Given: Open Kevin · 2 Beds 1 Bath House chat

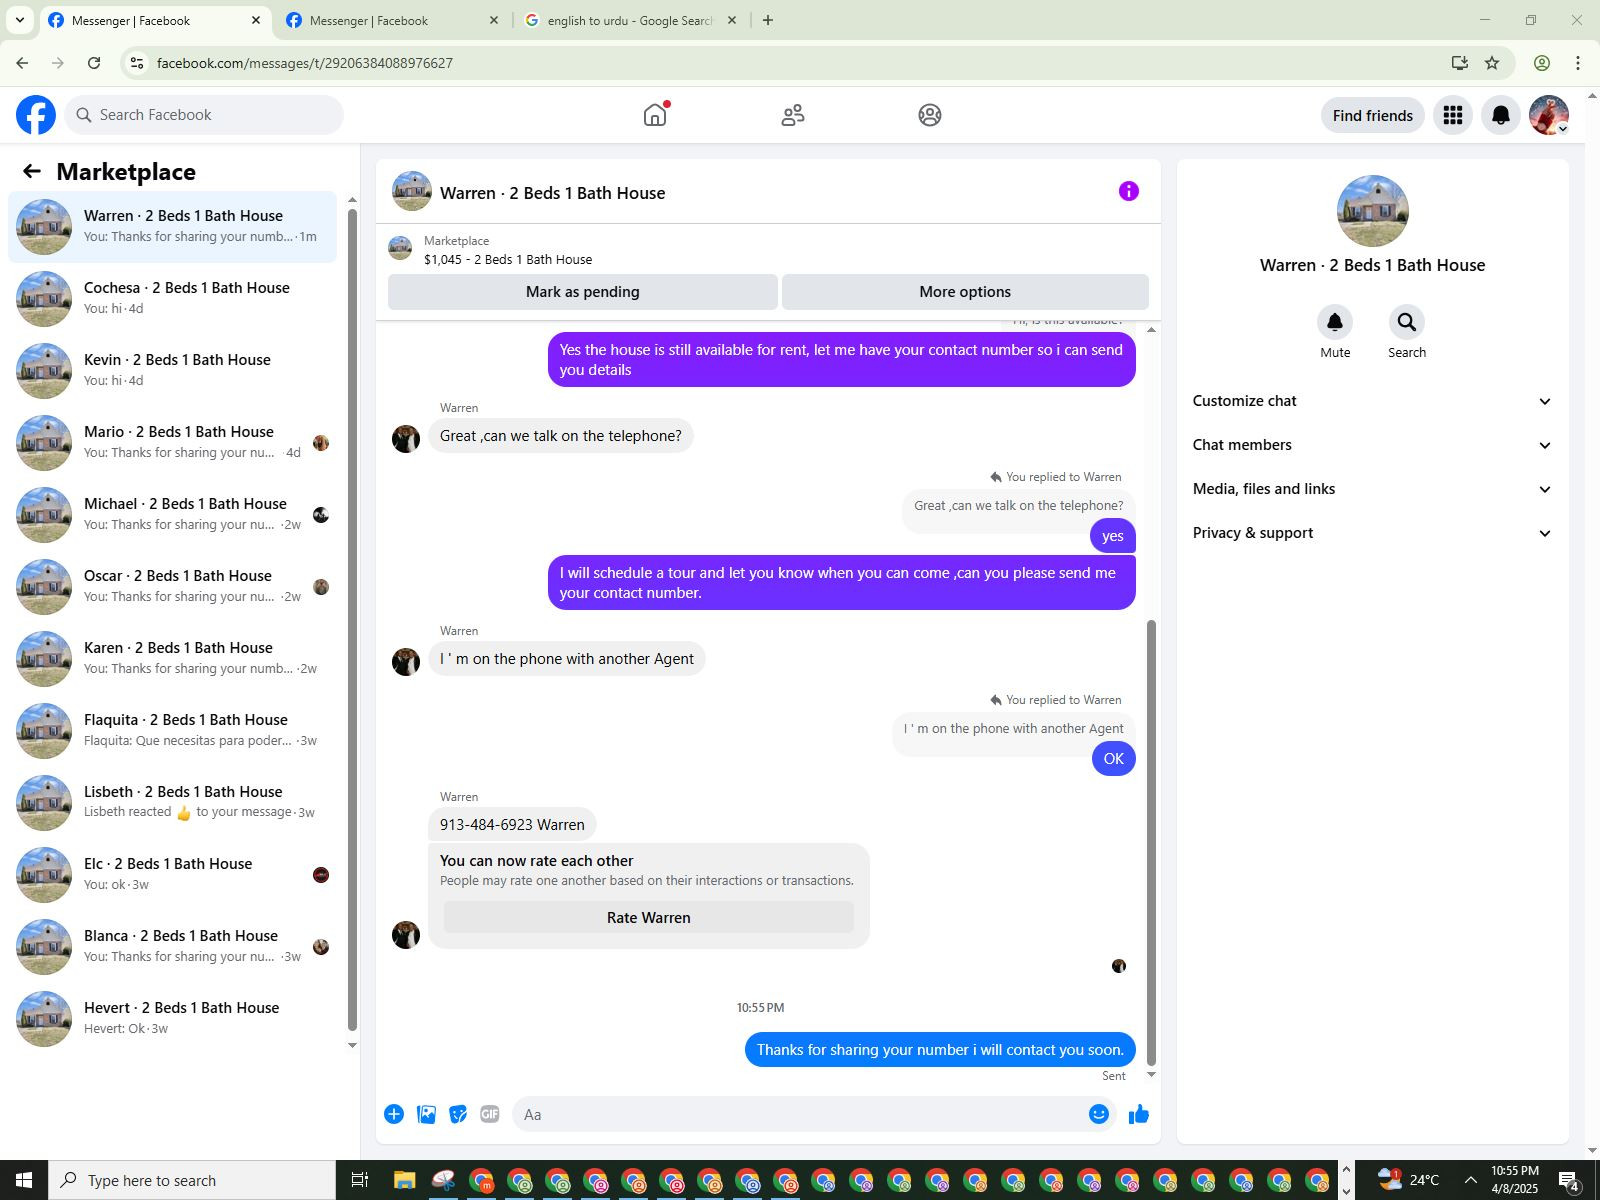Looking at the screenshot, I should coord(172,370).
